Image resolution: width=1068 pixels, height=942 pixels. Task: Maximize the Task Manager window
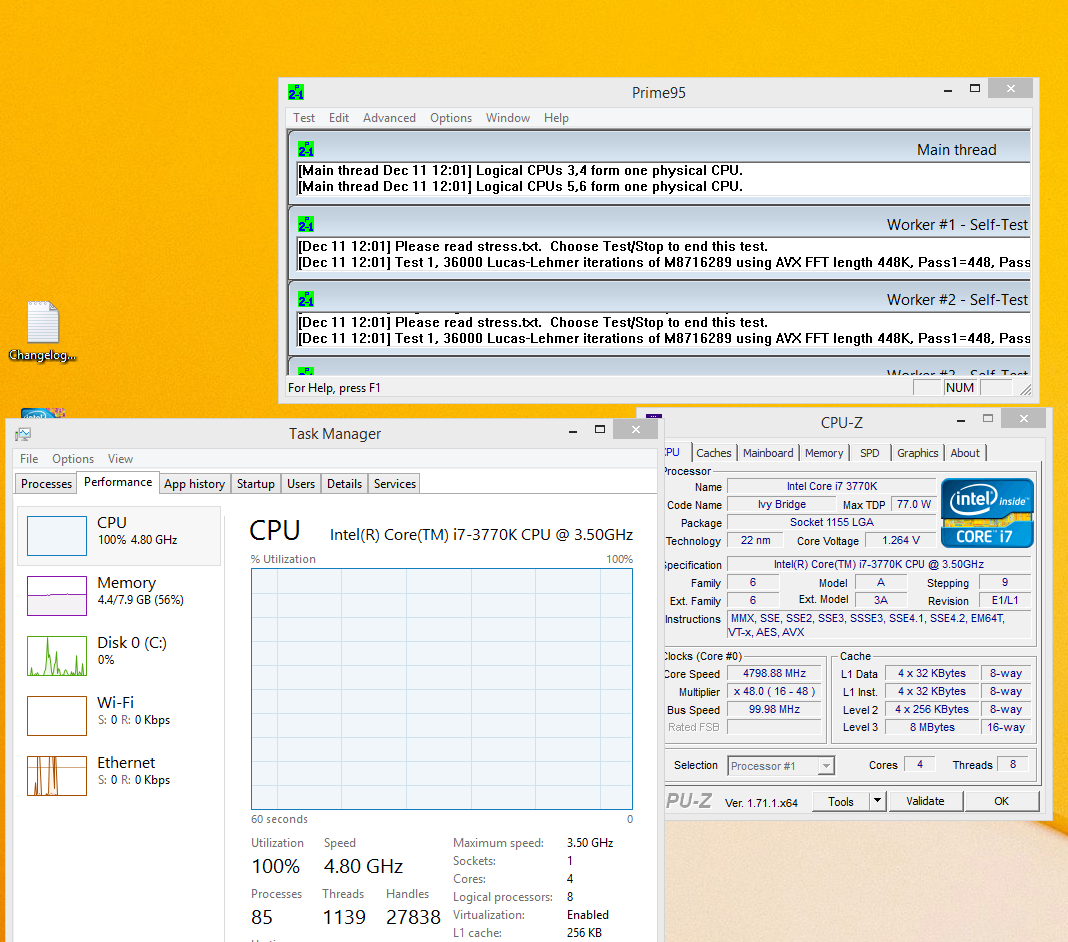click(x=599, y=429)
